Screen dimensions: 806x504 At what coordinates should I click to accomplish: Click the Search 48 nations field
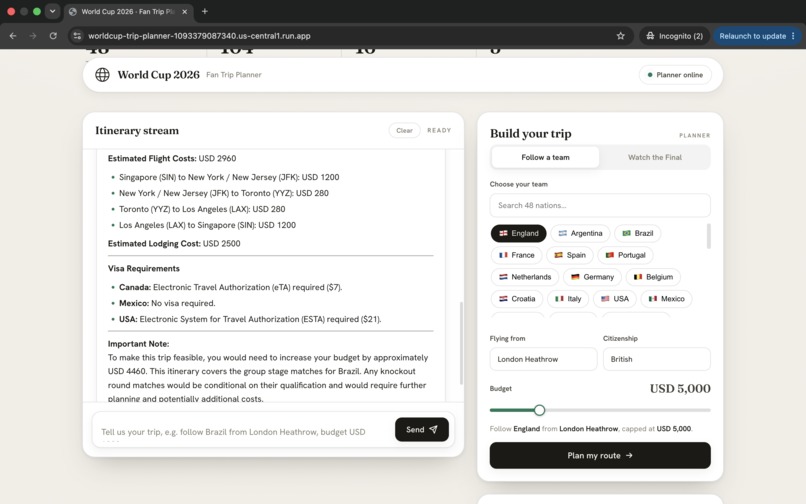(x=600, y=205)
